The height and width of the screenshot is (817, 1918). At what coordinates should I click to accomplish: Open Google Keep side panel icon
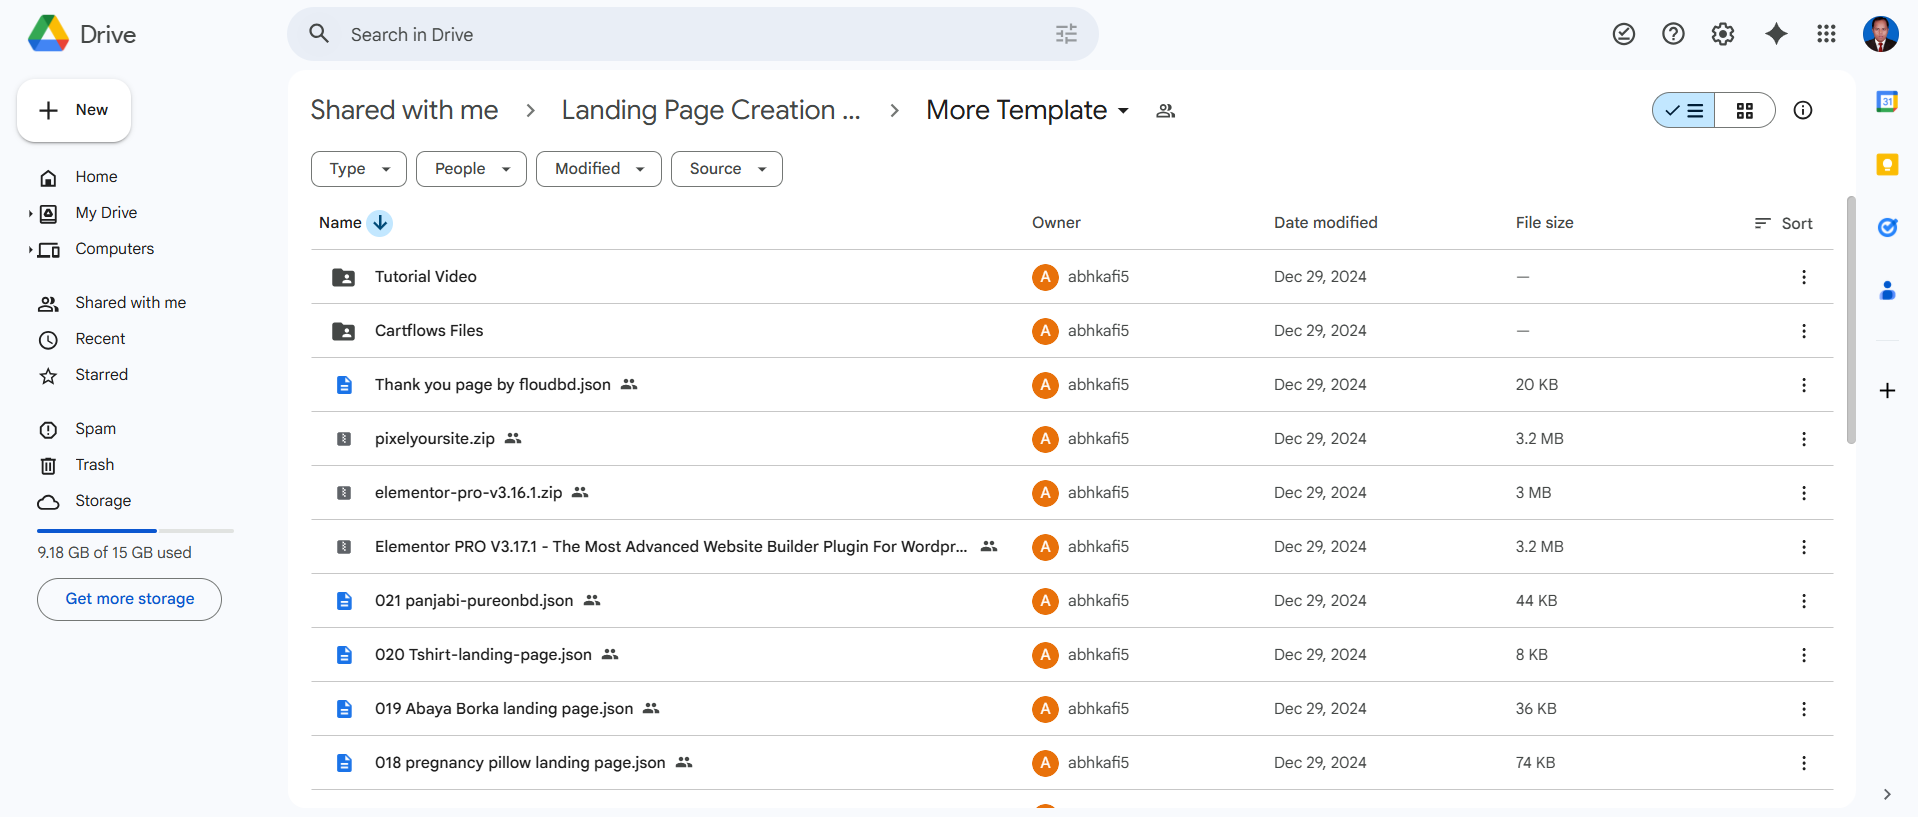tap(1887, 165)
